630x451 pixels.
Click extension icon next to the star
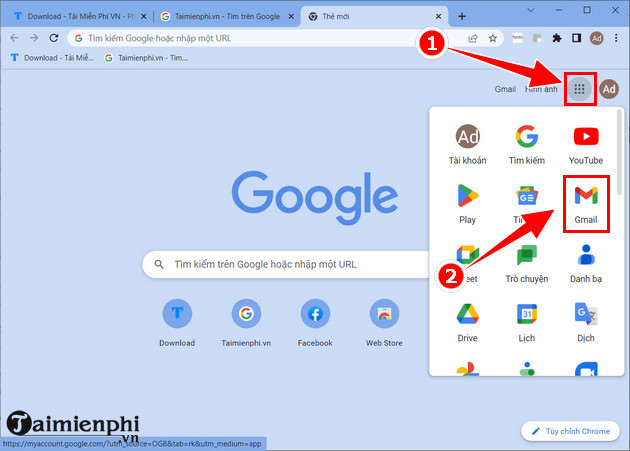pos(518,38)
